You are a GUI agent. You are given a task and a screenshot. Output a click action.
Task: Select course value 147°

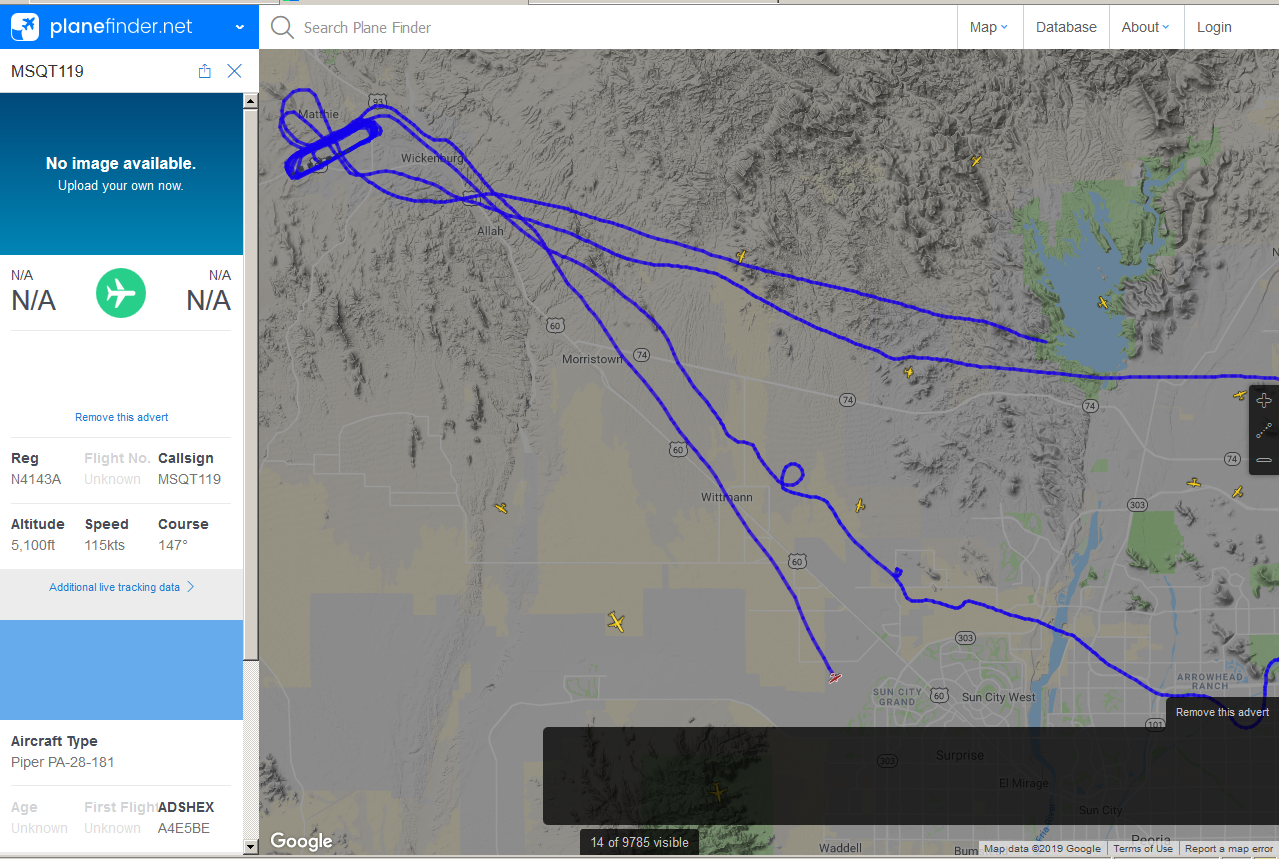pyautogui.click(x=173, y=545)
